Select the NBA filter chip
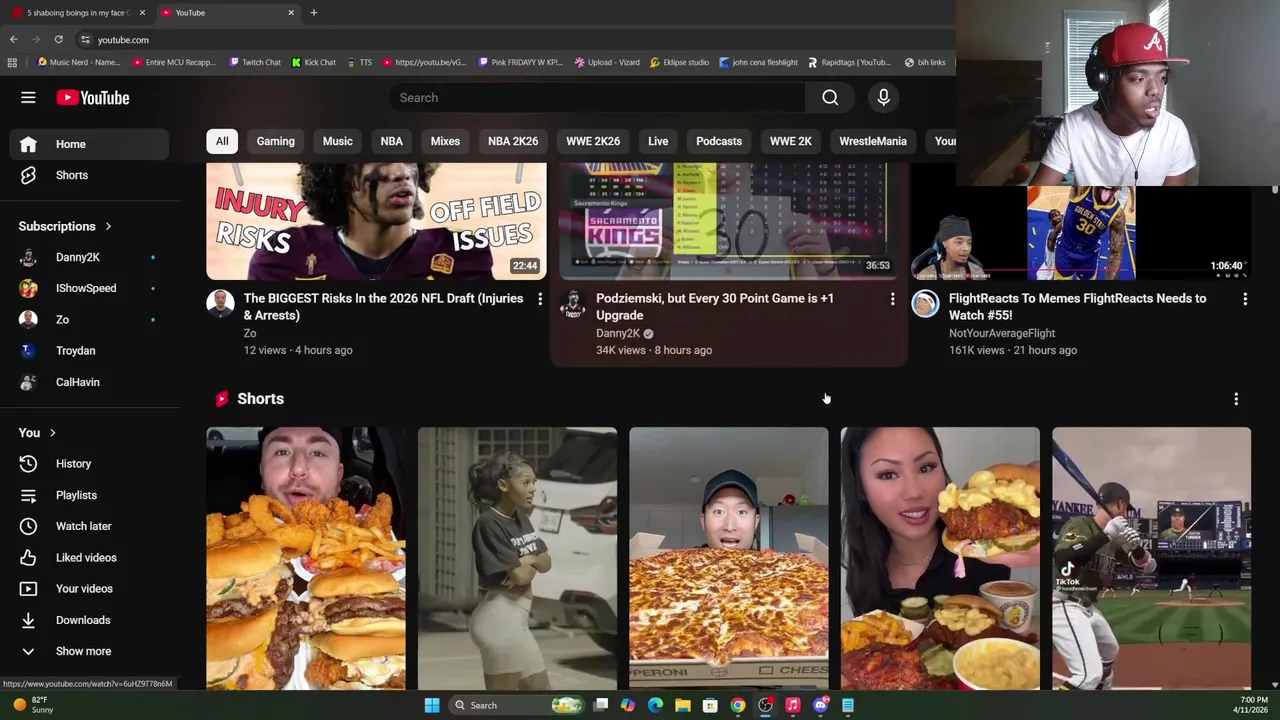1280x720 pixels. [391, 141]
